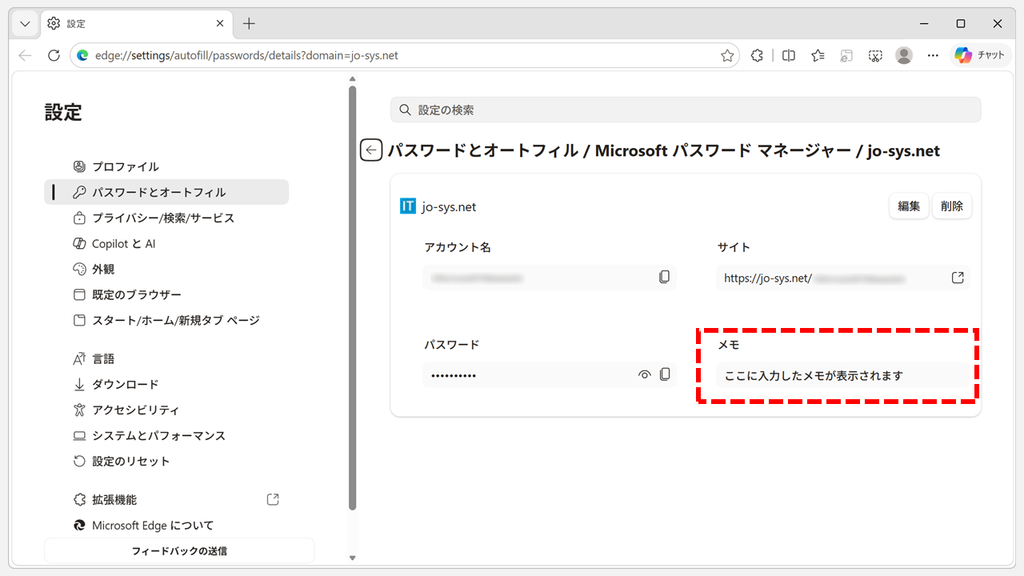Open the Extensions puzzle icon
The height and width of the screenshot is (576, 1024).
[x=757, y=56]
